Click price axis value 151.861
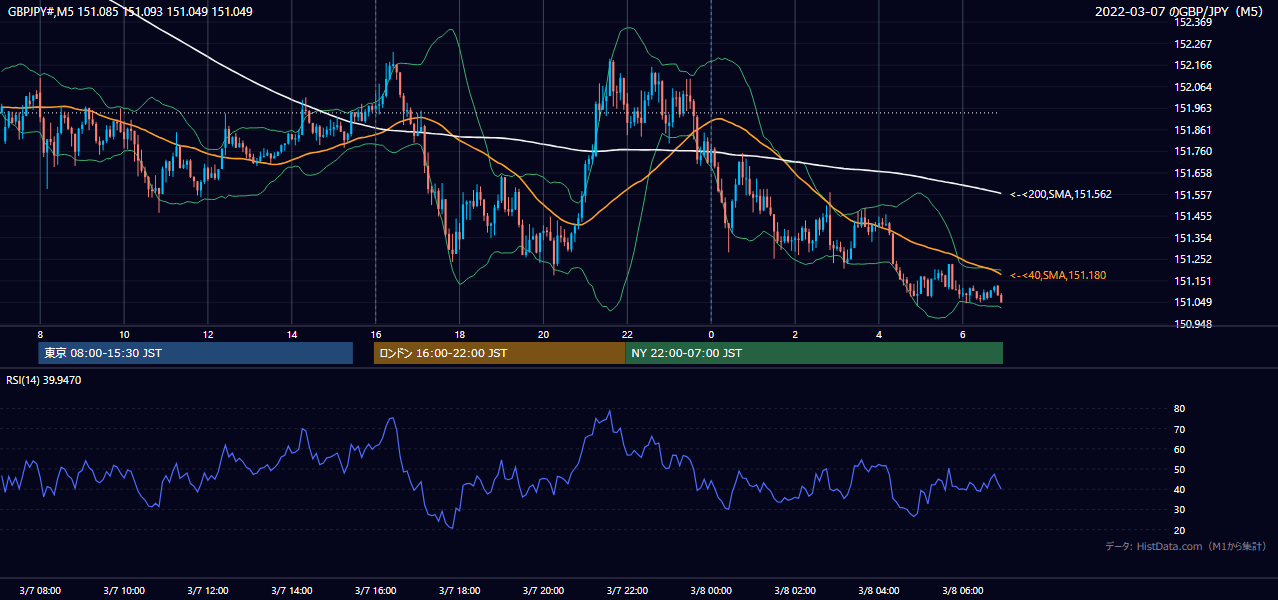This screenshot has height=600, width=1278. coord(1192,130)
